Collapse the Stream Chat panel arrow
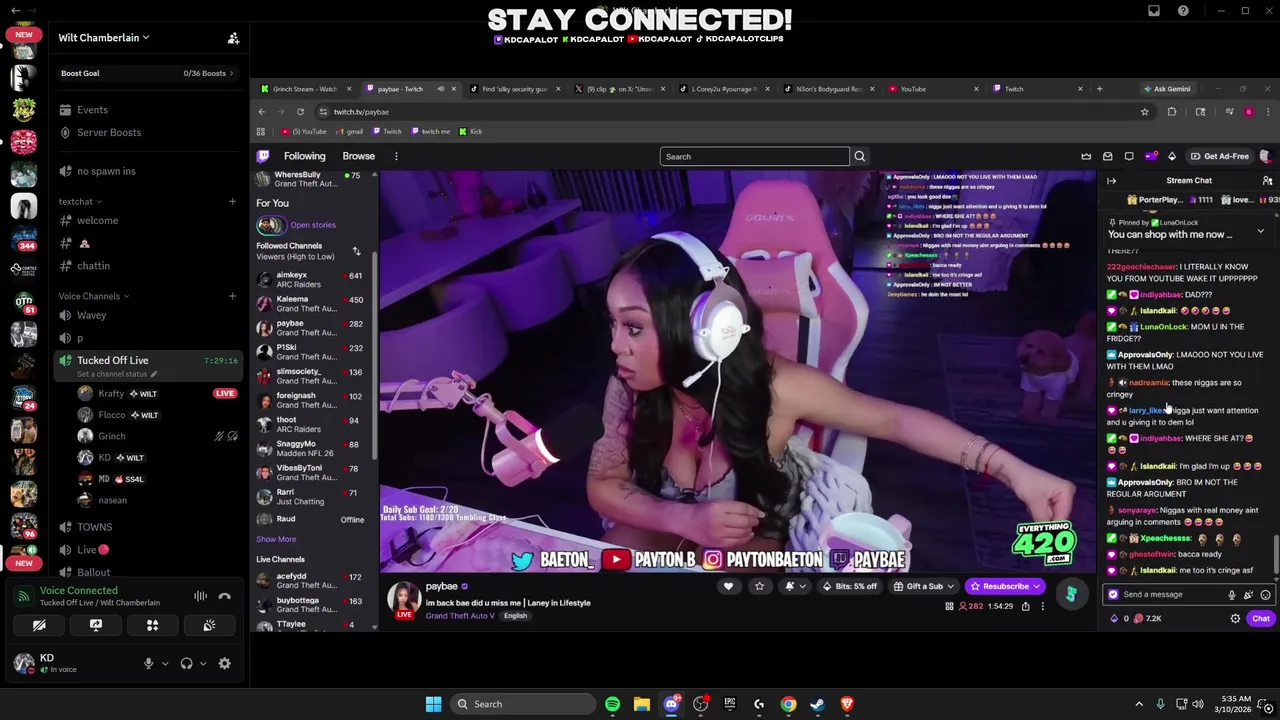The width and height of the screenshot is (1280, 720). (x=1111, y=181)
